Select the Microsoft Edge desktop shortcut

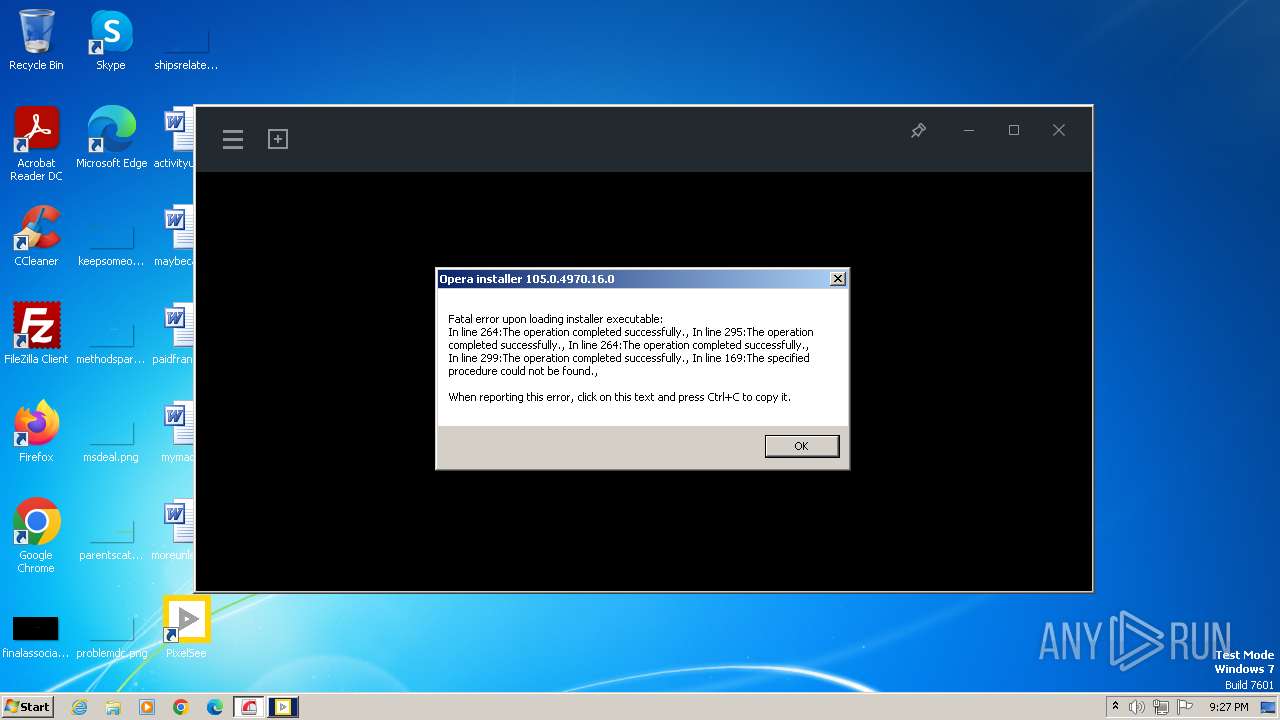(x=111, y=138)
